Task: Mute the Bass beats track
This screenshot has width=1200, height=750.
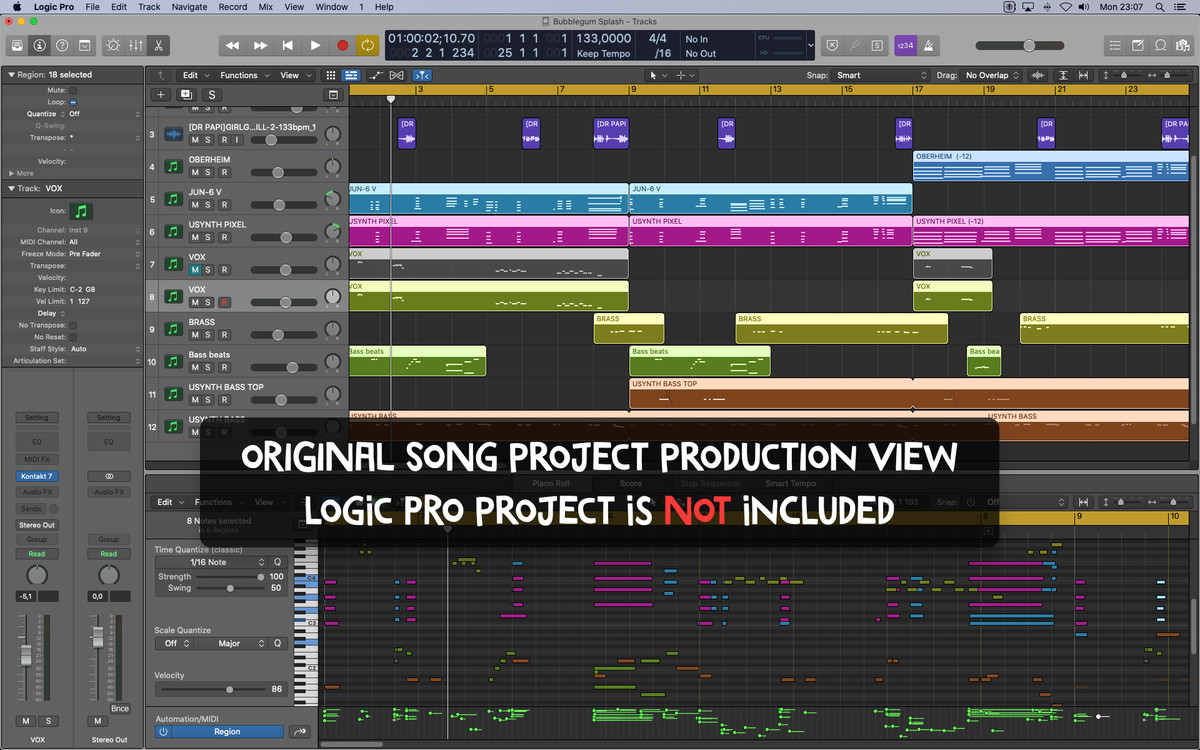Action: point(195,368)
